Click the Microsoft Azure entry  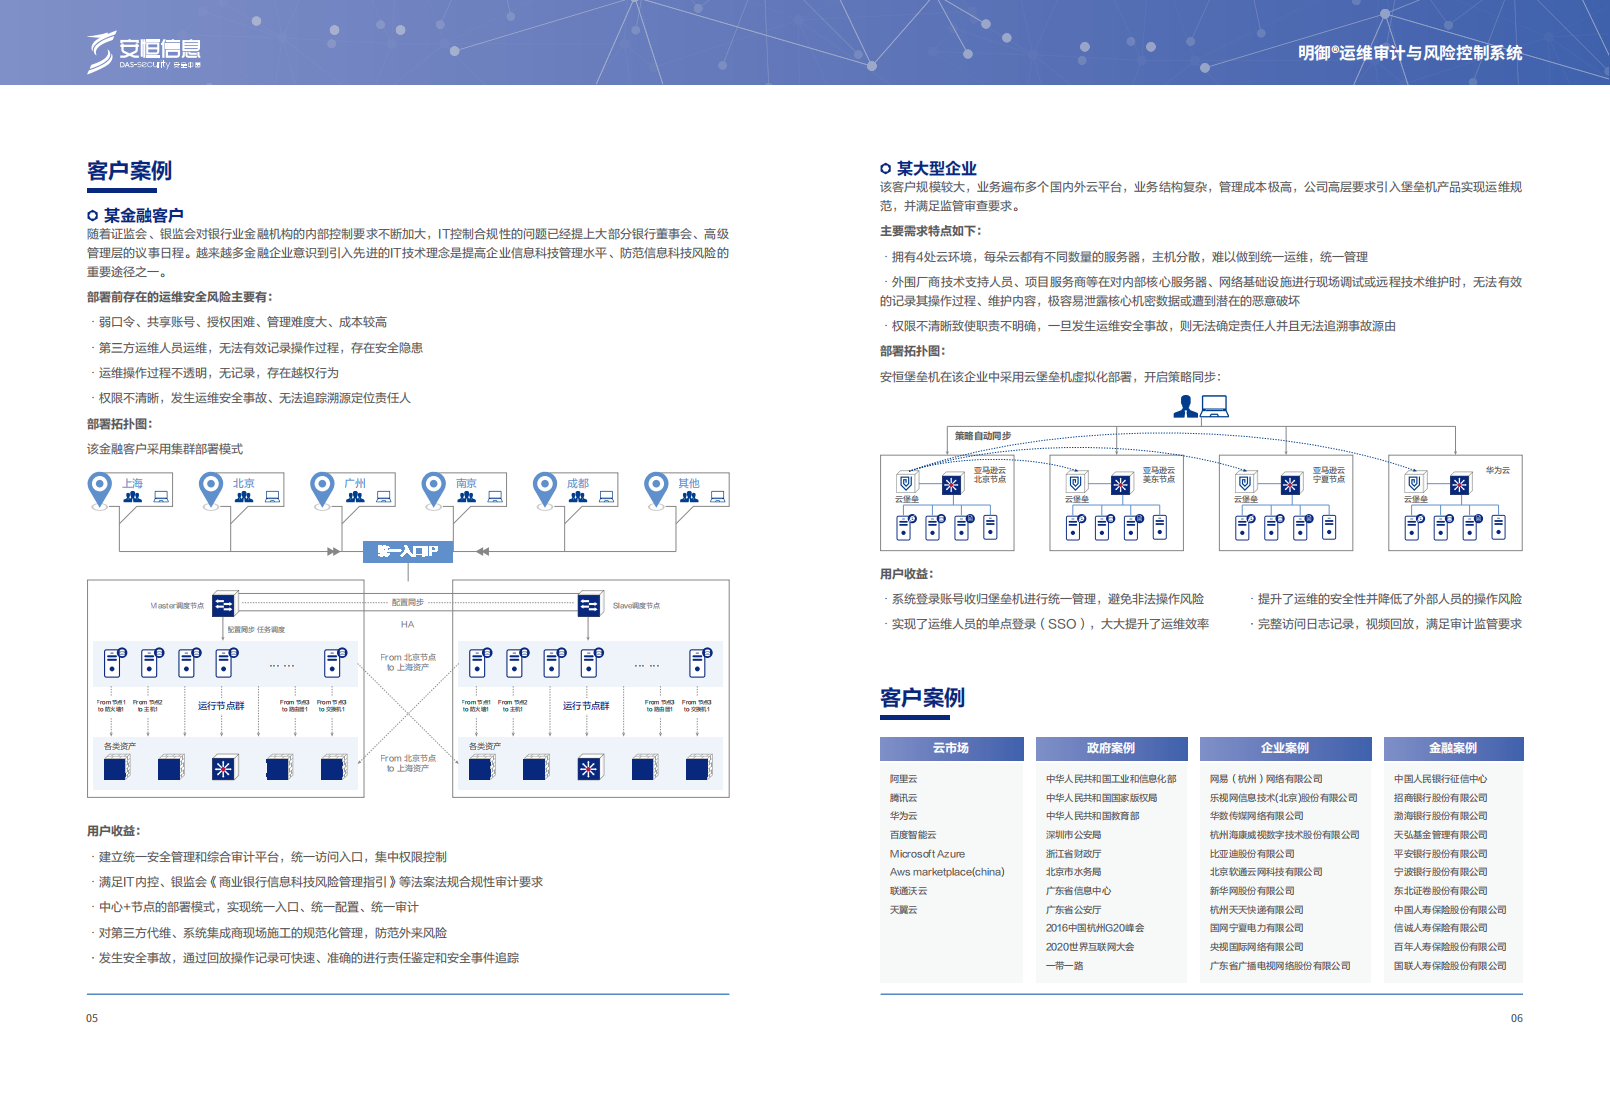pos(927,854)
